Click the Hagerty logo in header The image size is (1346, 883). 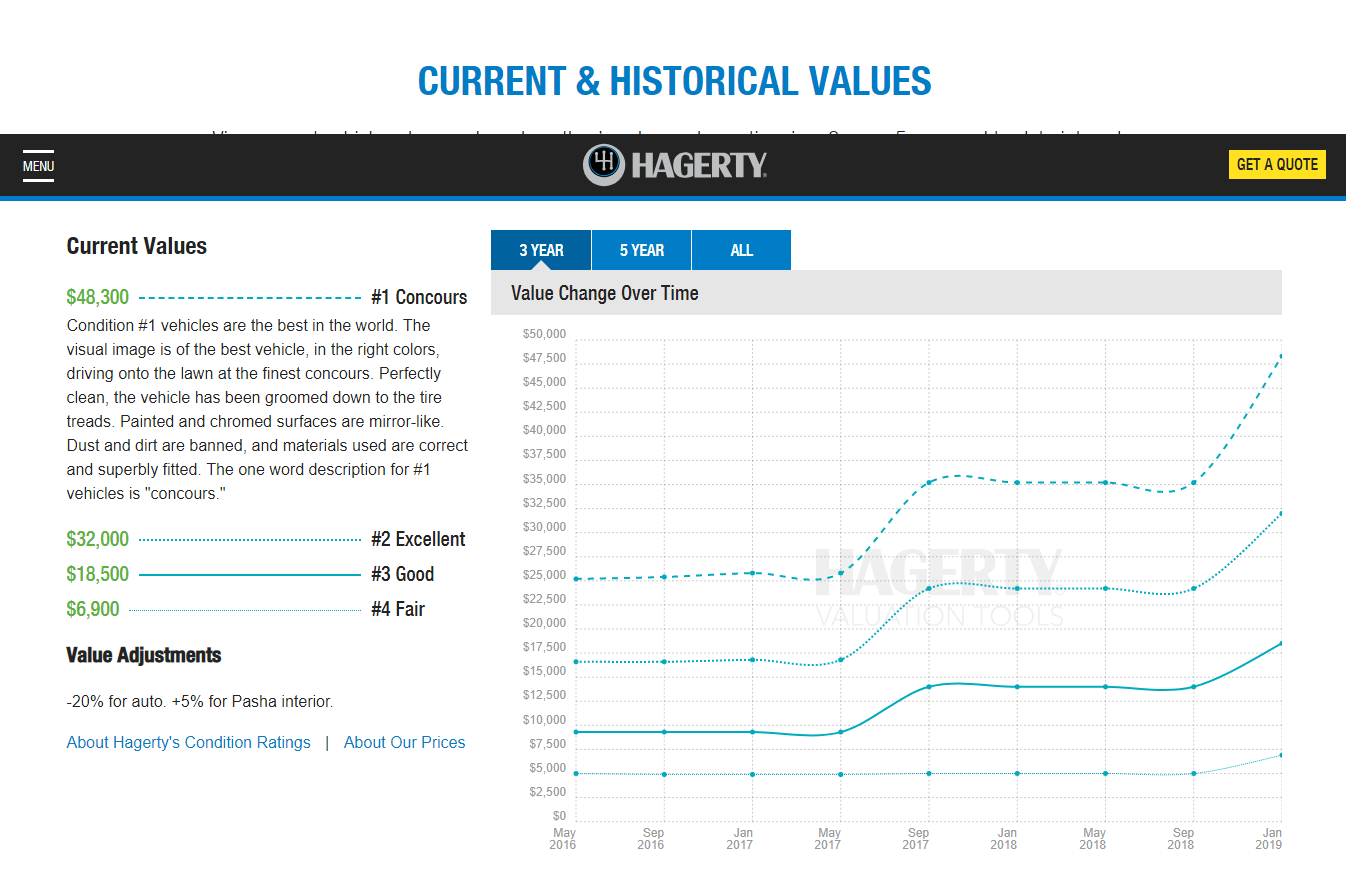pos(675,165)
